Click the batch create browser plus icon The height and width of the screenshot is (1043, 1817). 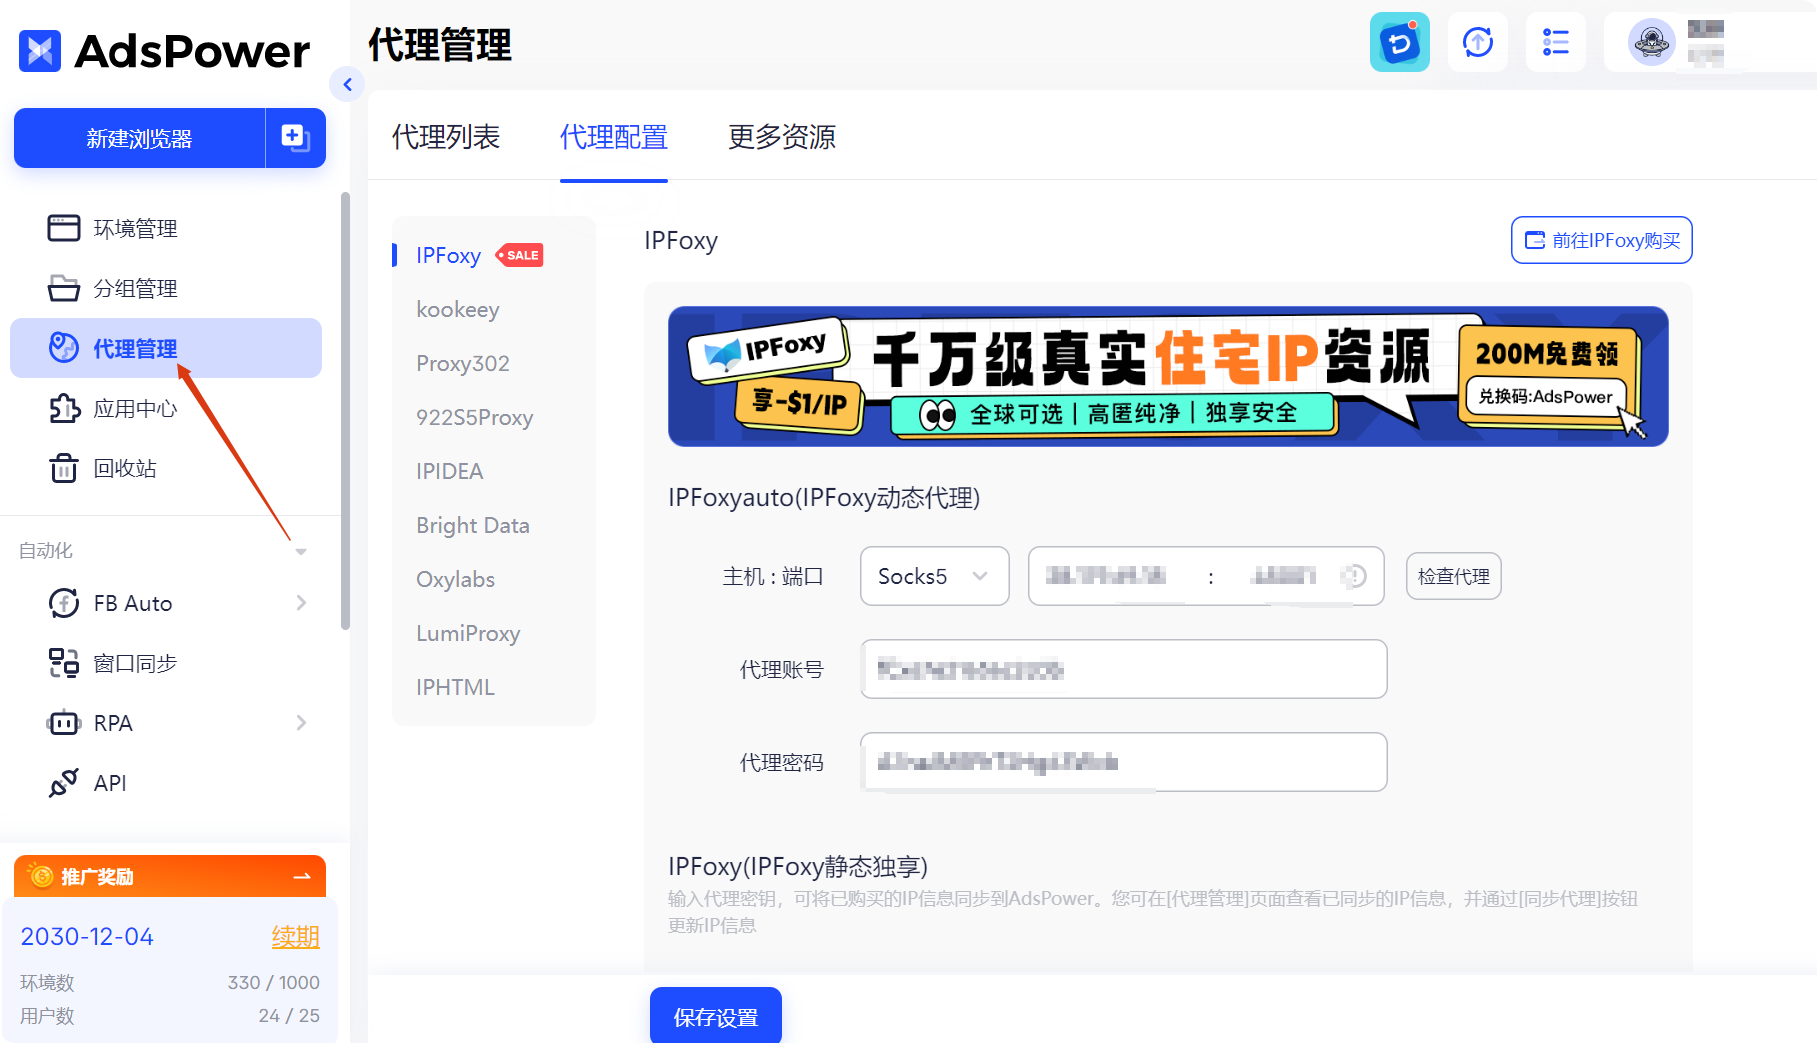pyautogui.click(x=295, y=138)
